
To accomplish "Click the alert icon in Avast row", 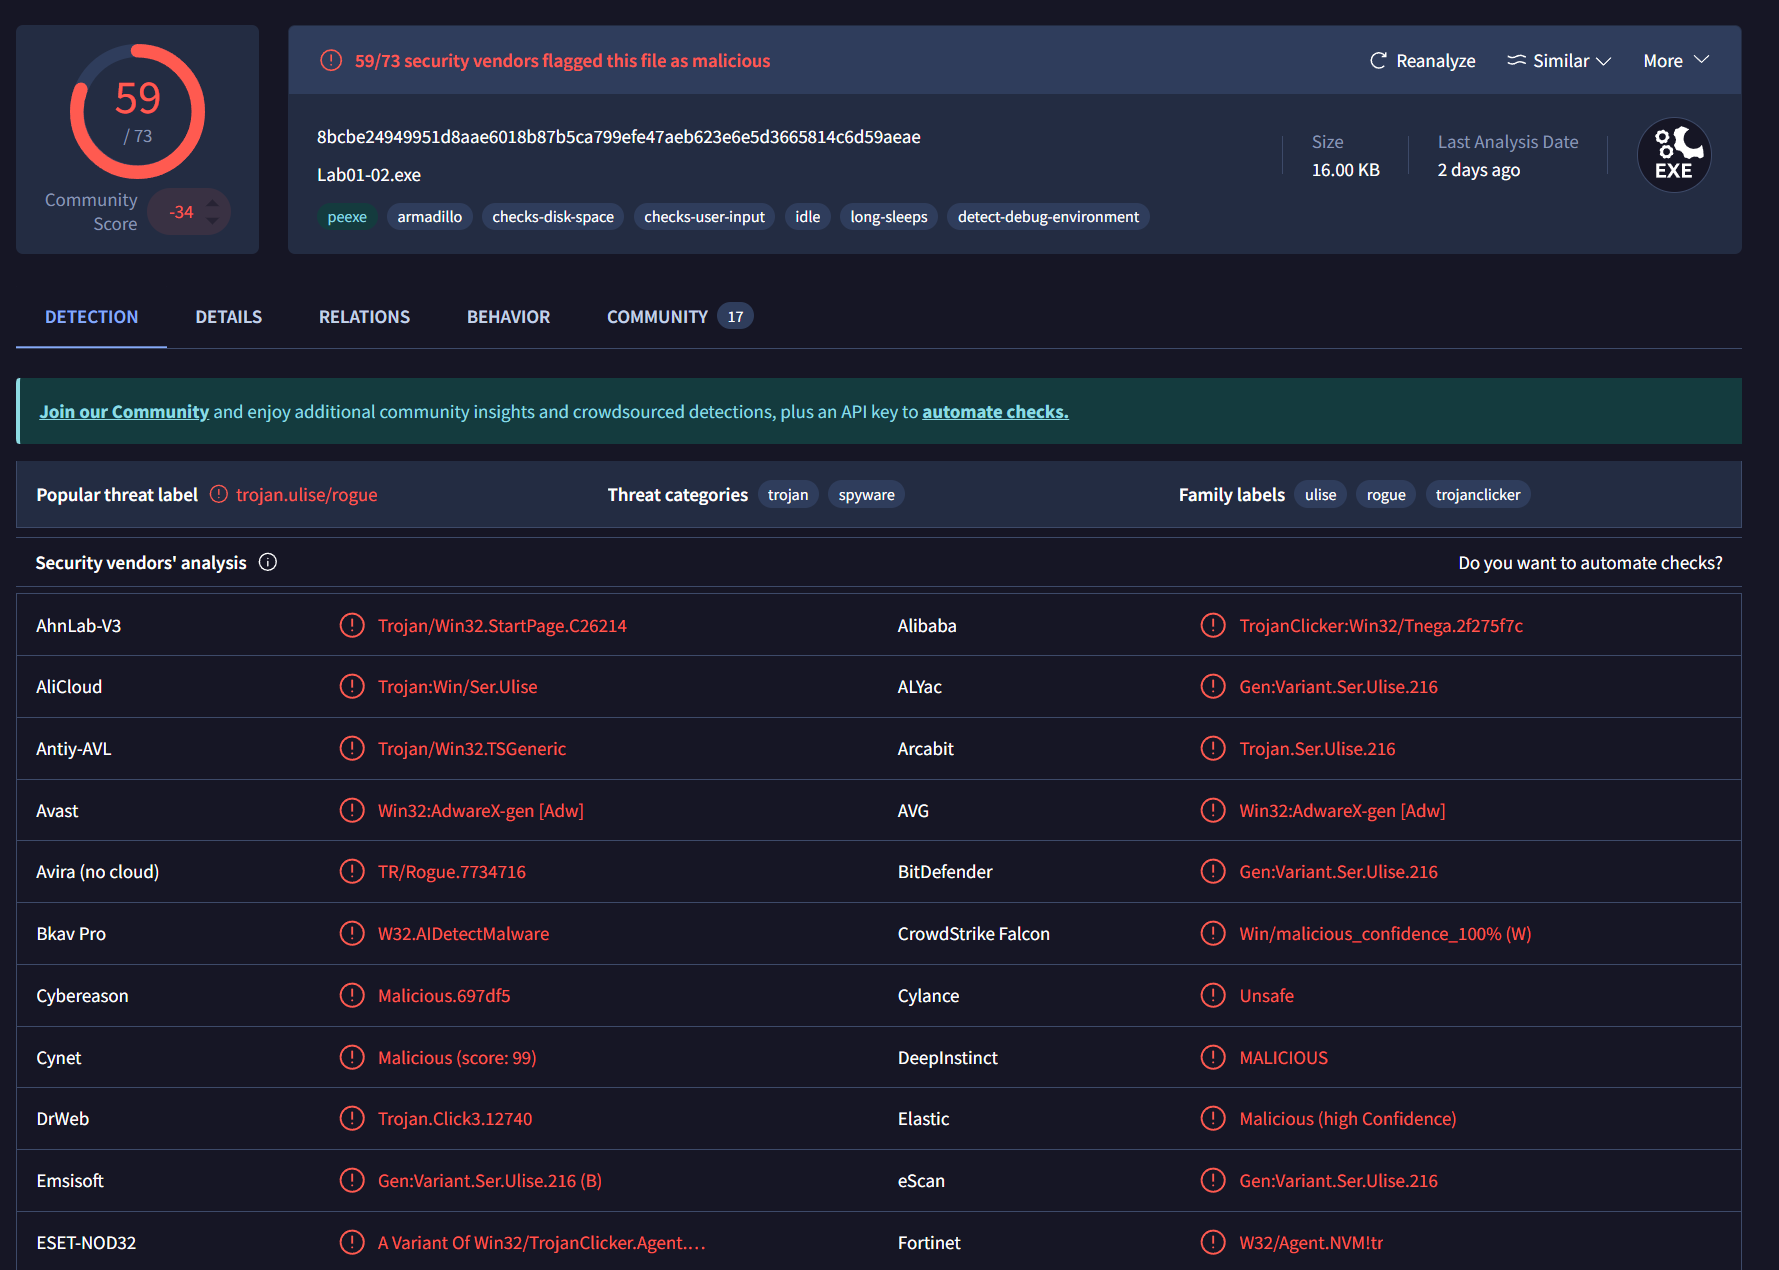I will (352, 810).
